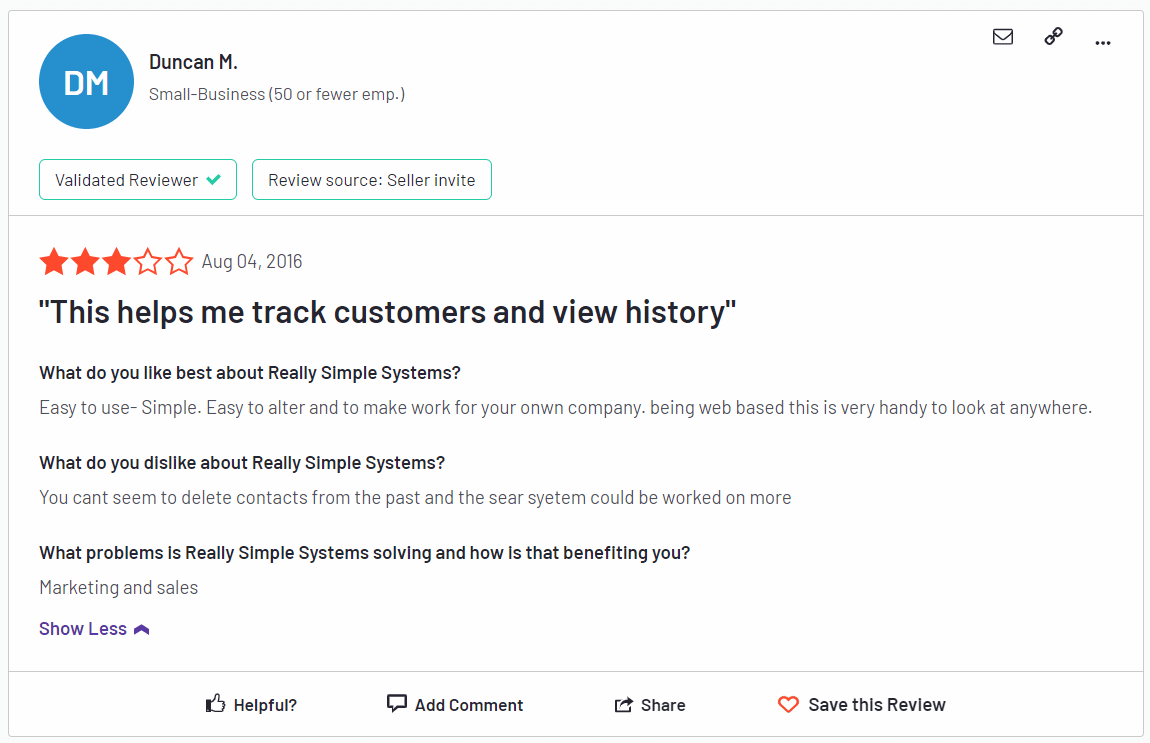Image resolution: width=1150 pixels, height=743 pixels.
Task: Click the green checkmark in Validated Reviewer
Action: pyautogui.click(x=213, y=179)
